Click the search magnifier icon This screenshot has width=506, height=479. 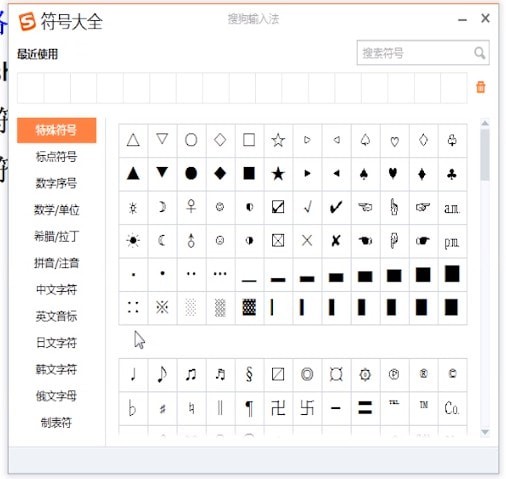pos(479,53)
